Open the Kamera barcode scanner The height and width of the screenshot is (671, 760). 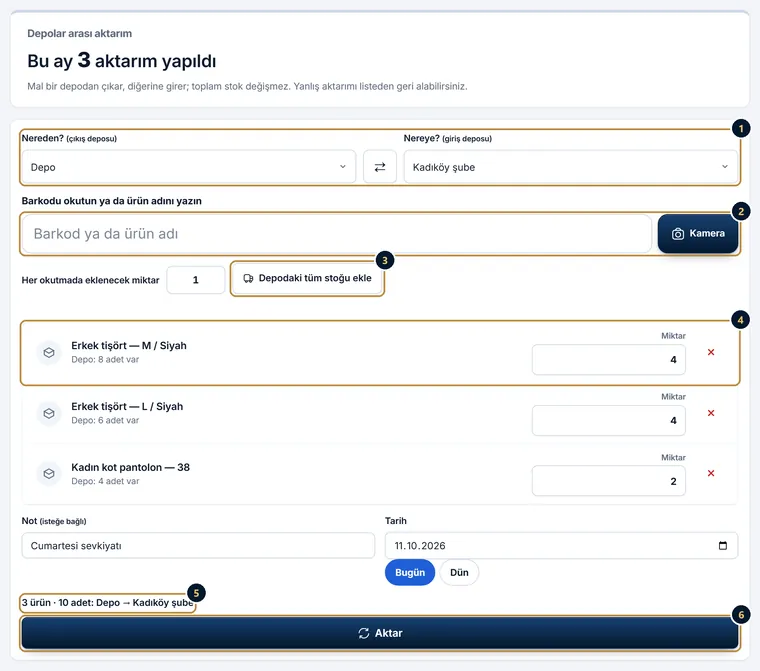tap(698, 234)
